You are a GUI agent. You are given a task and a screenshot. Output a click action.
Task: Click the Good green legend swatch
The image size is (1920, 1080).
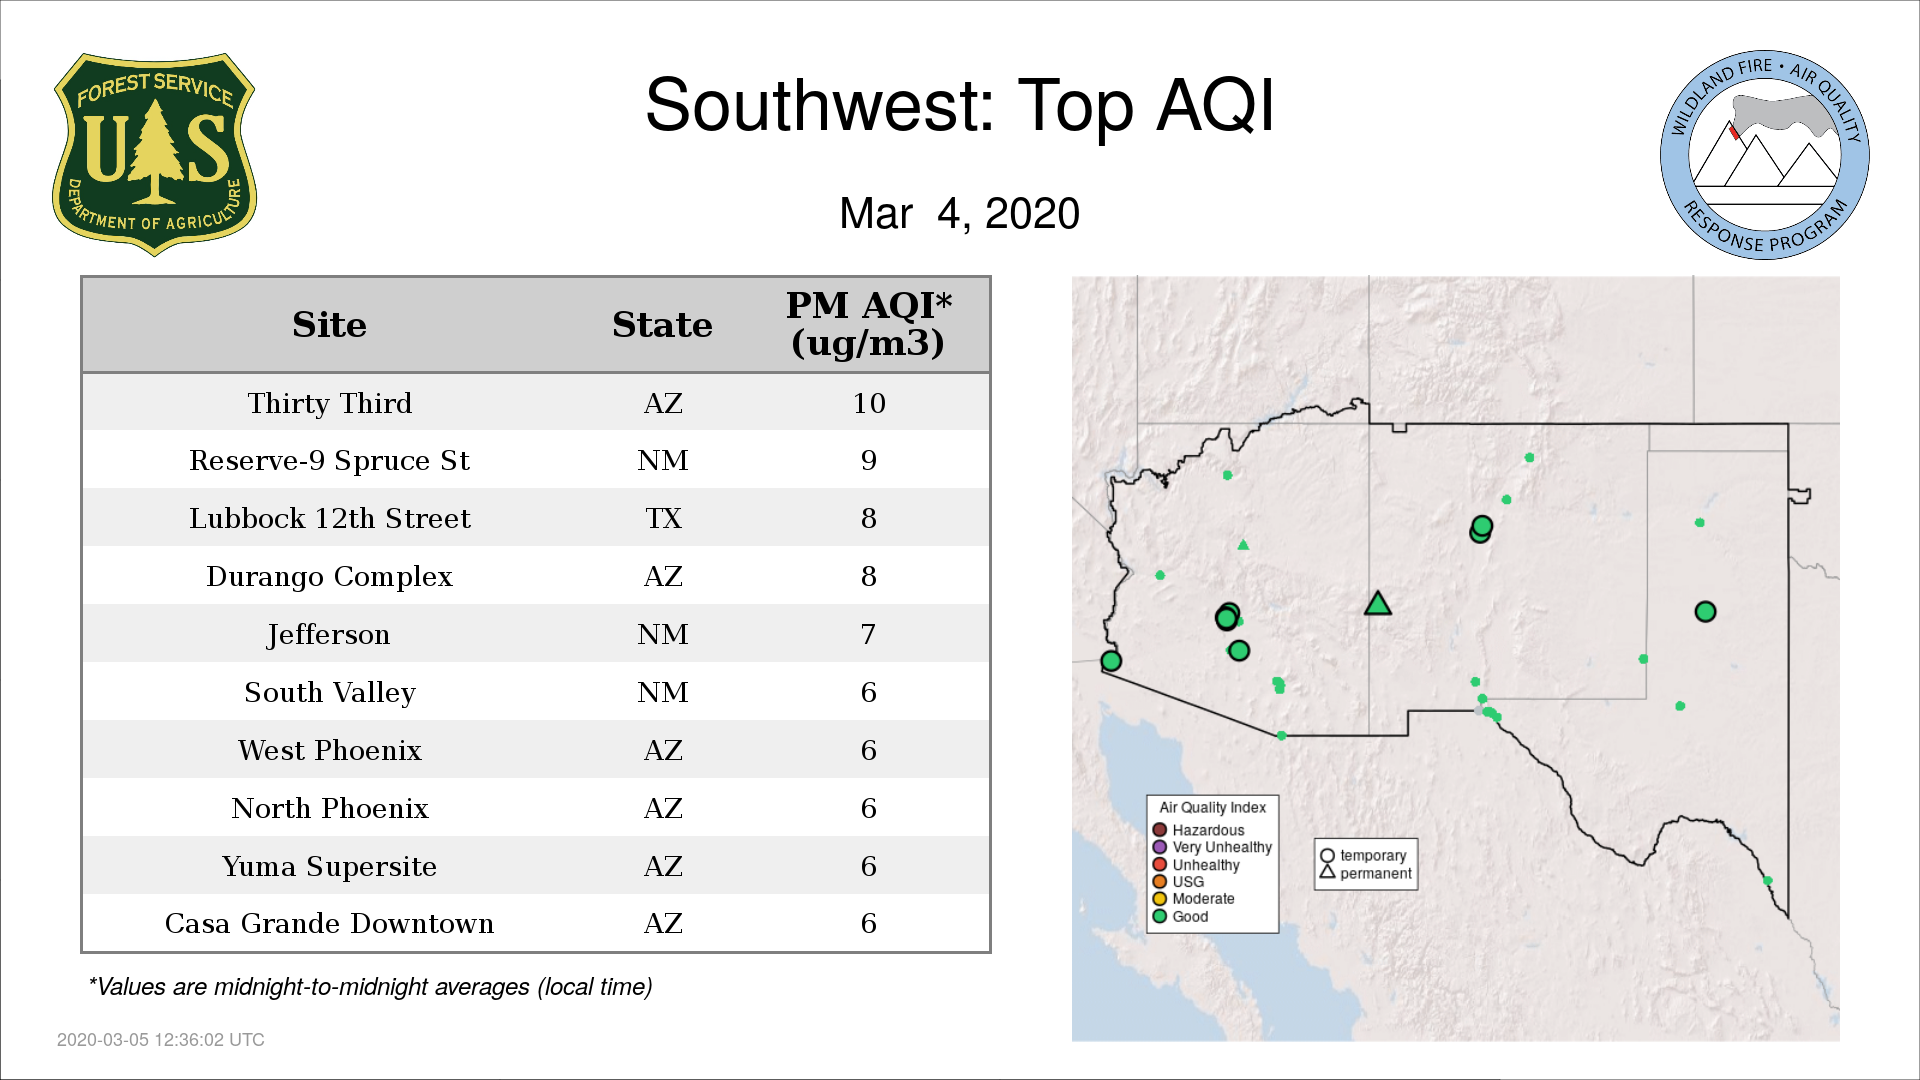coord(1160,916)
